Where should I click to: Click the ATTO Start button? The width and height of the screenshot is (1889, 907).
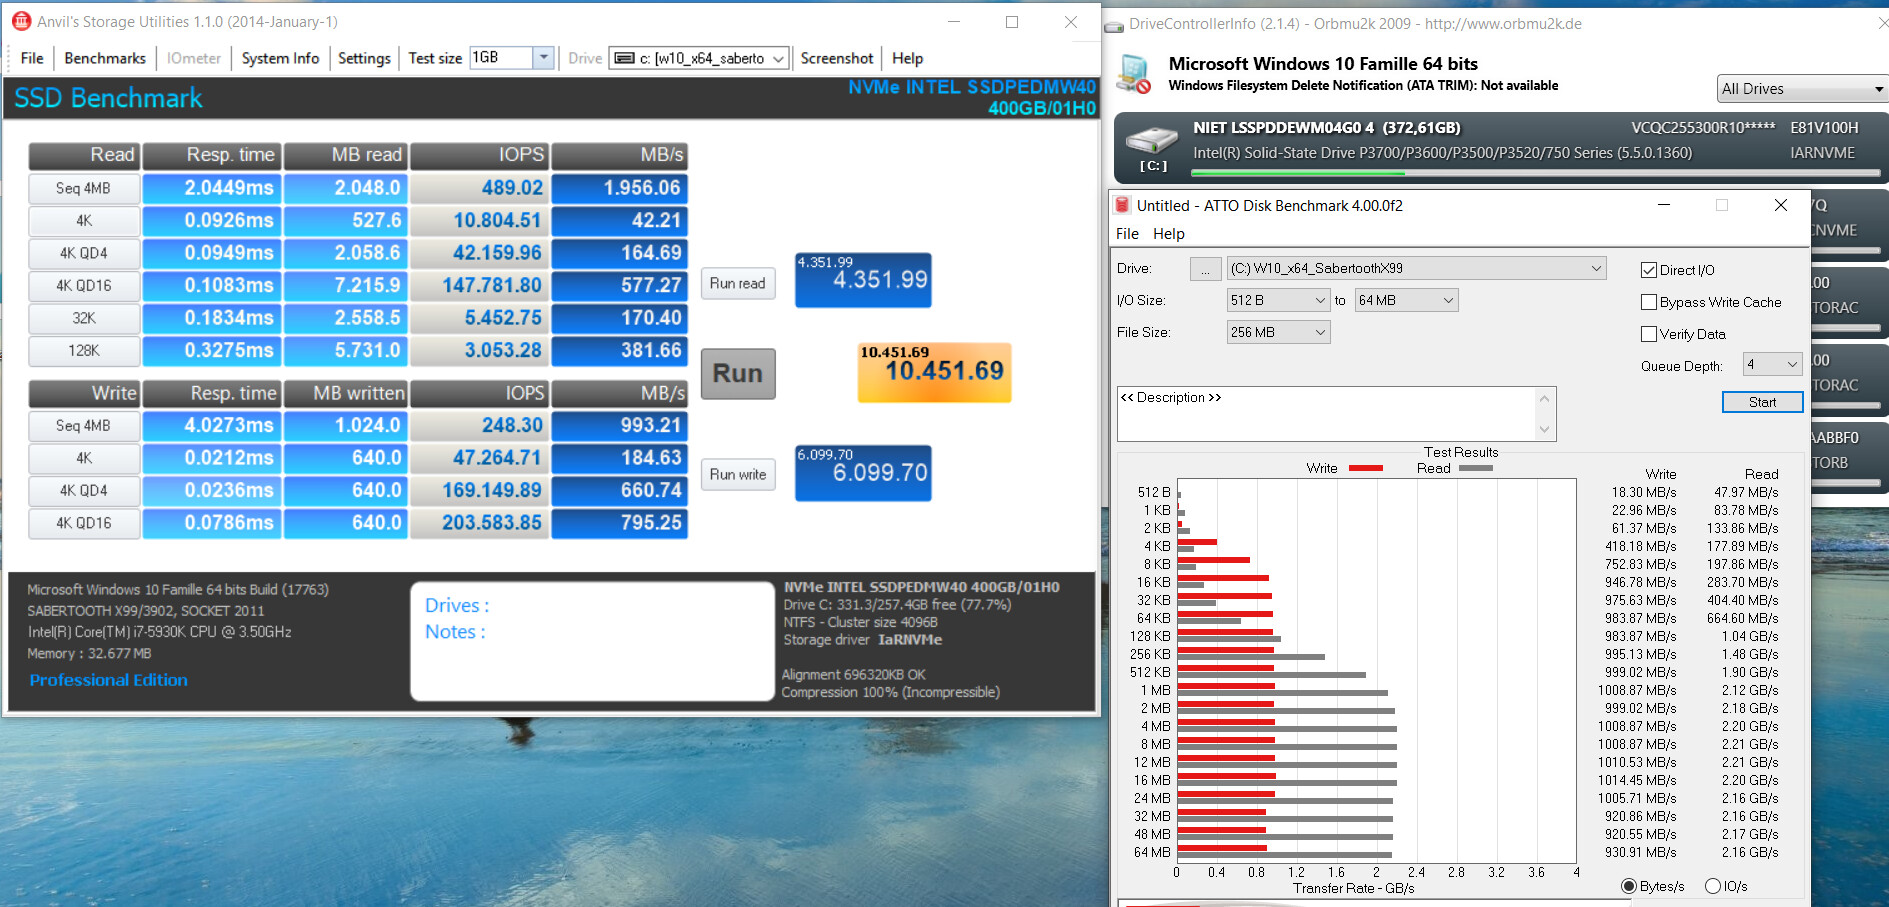(x=1762, y=402)
